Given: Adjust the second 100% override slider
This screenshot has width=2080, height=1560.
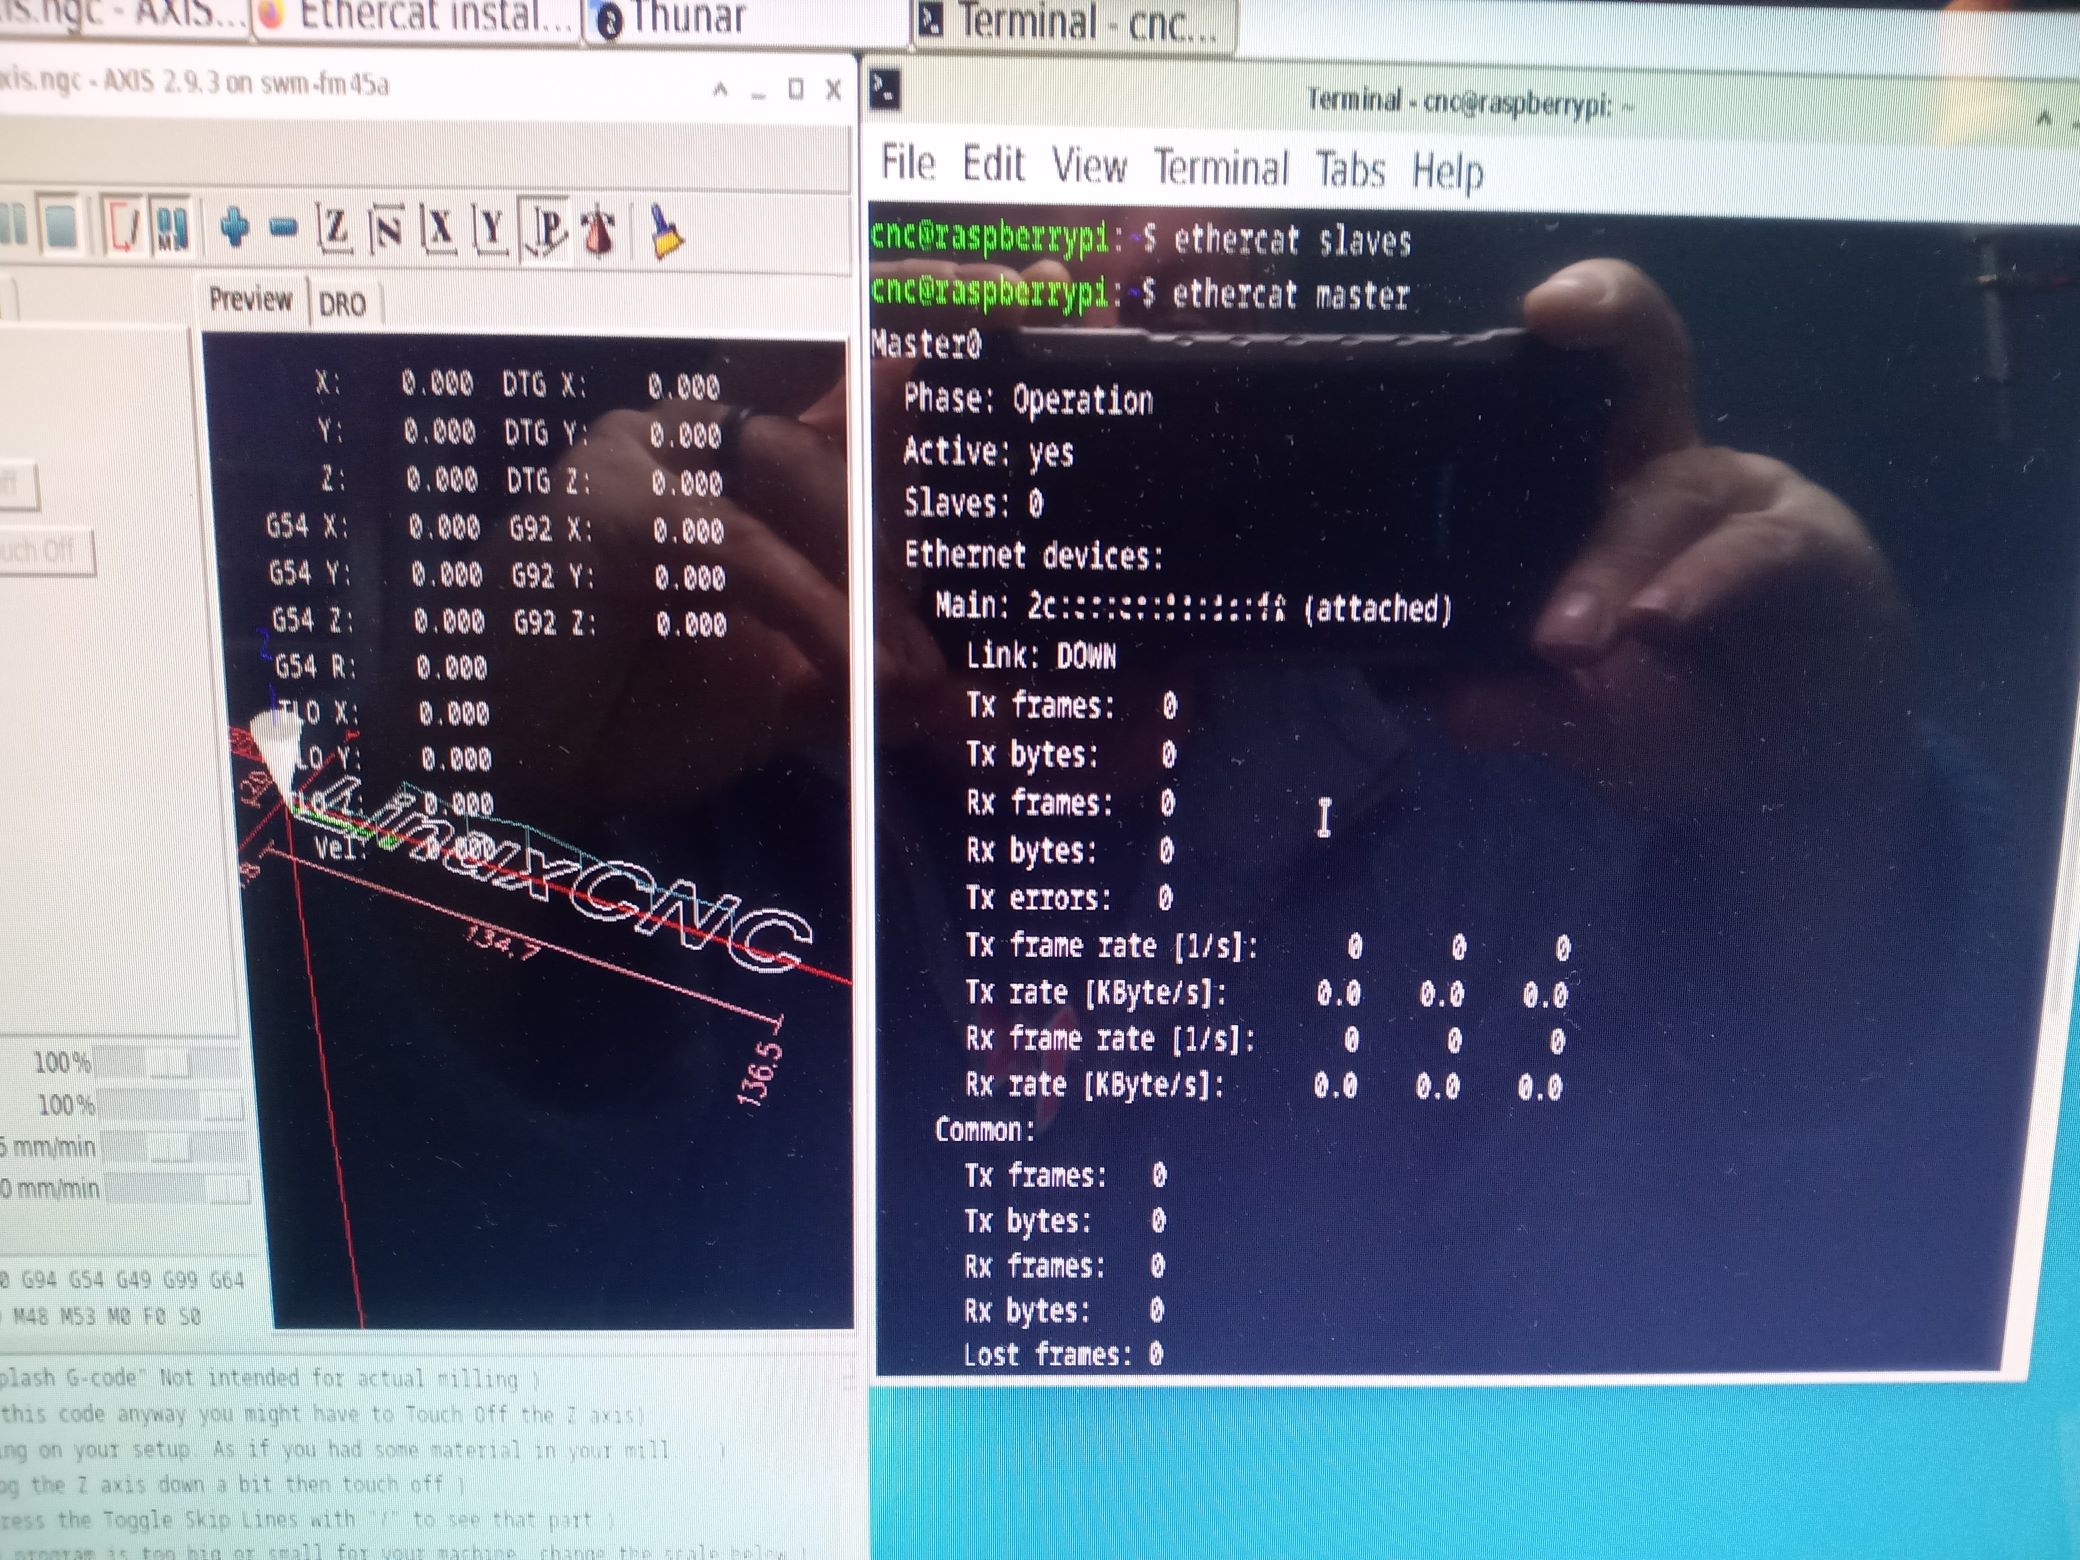Looking at the screenshot, I should click(170, 1105).
